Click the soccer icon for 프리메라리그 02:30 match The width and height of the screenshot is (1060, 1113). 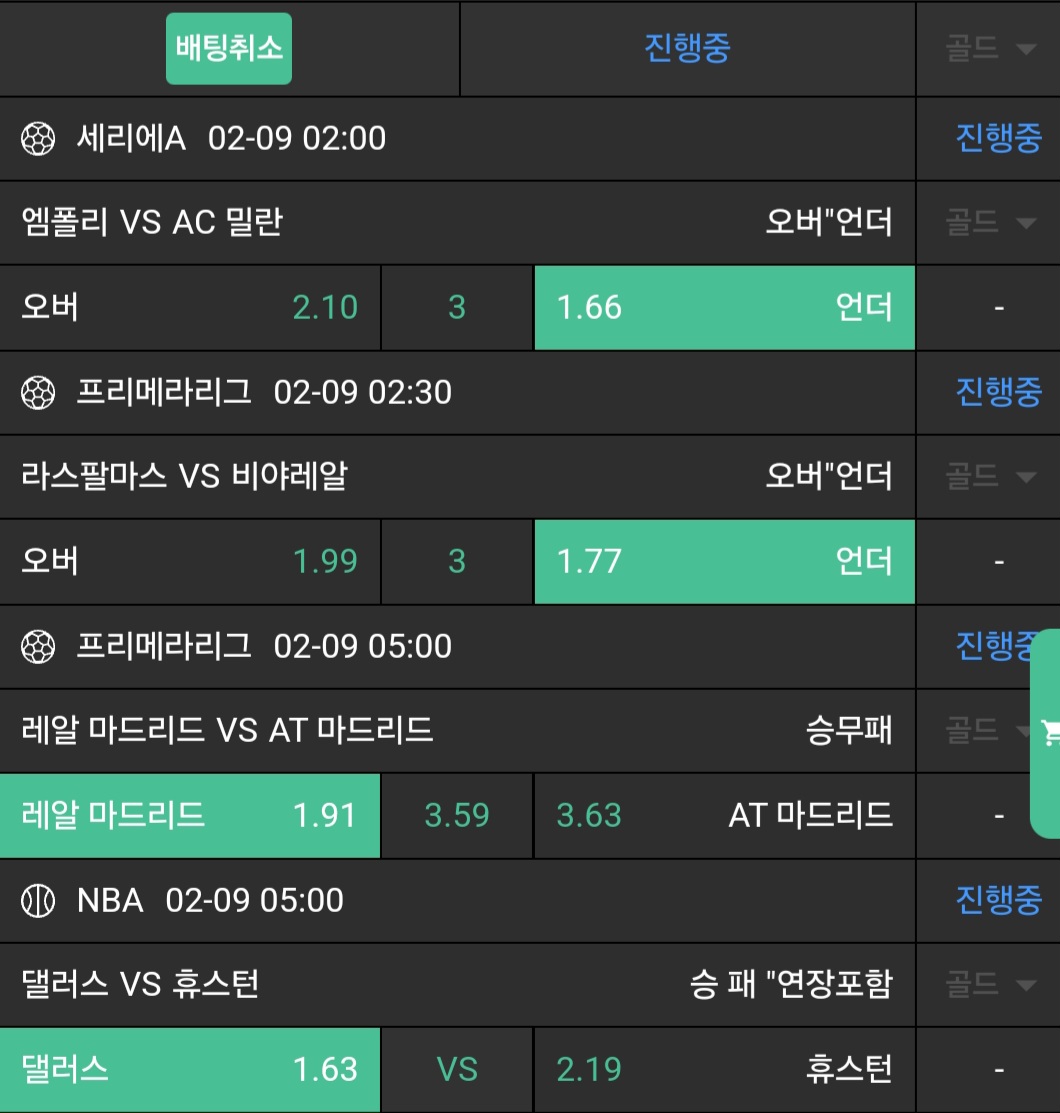tap(37, 393)
